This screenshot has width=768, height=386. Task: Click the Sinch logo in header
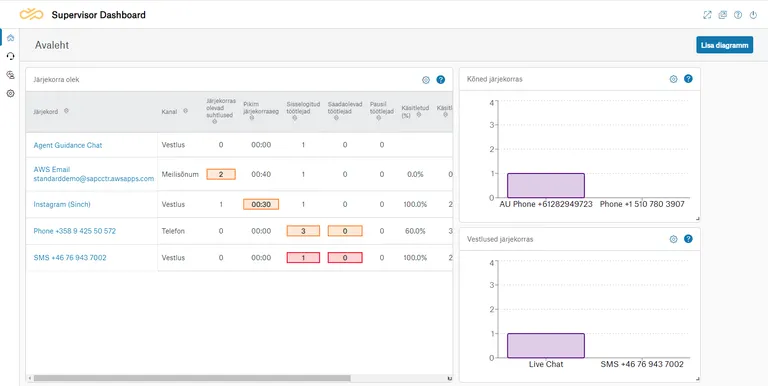(x=31, y=15)
